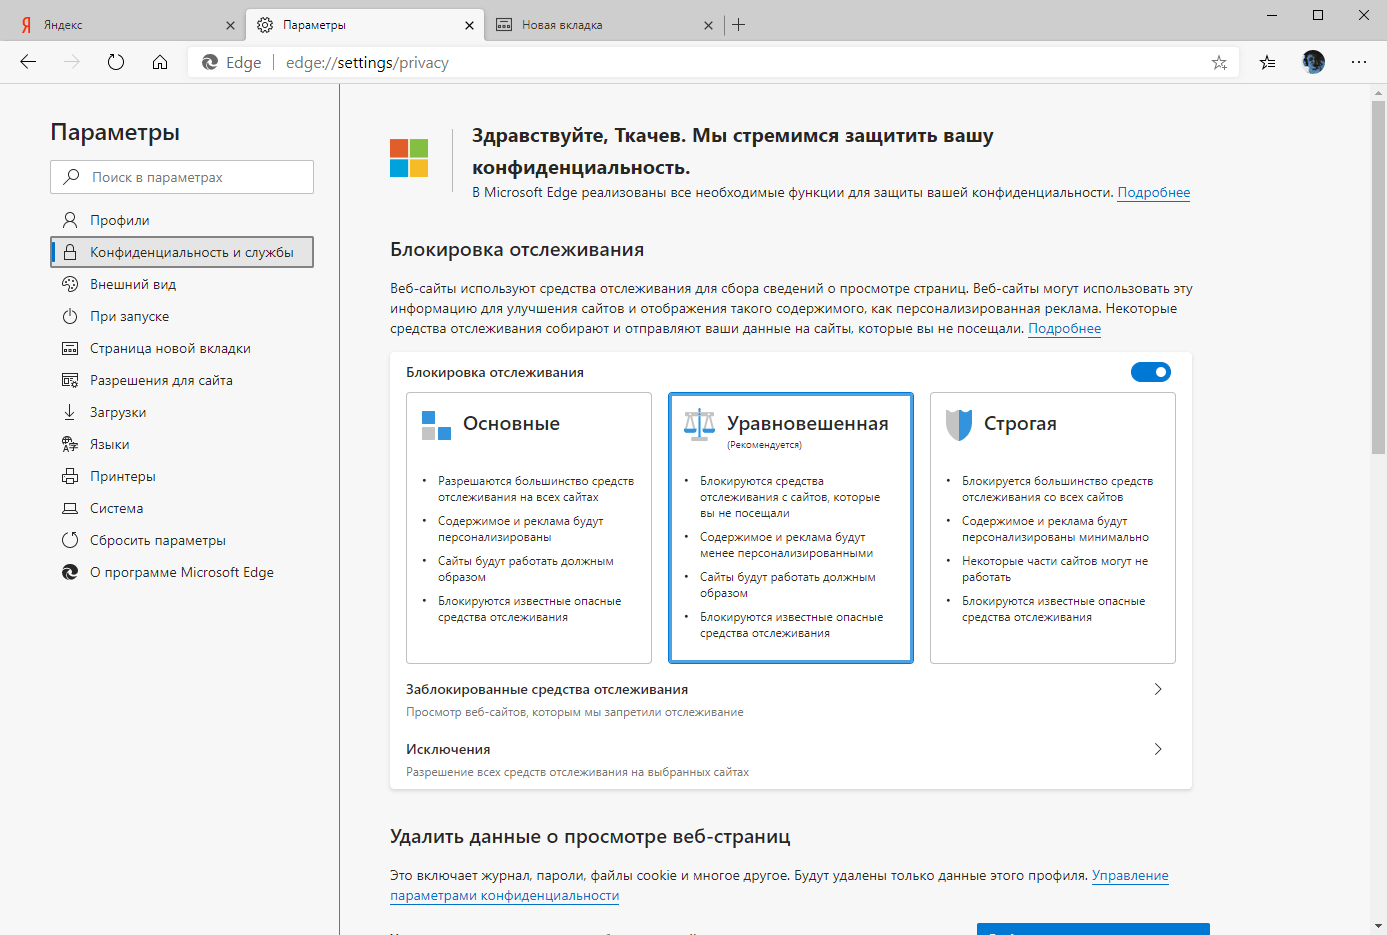Open При запуске settings section
Image resolution: width=1387 pixels, height=935 pixels.
(x=182, y=316)
